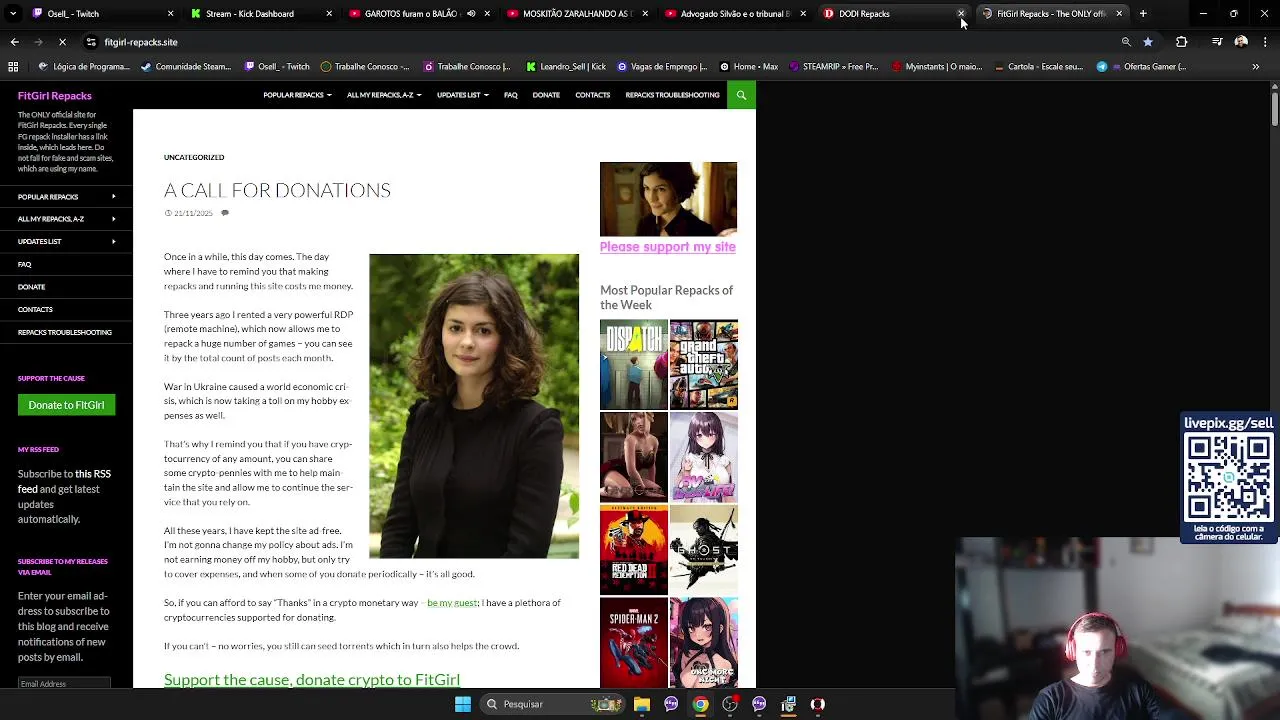The height and width of the screenshot is (720, 1280).
Task: Expand All My Repacks A-Z in left sidebar
Action: point(113,219)
